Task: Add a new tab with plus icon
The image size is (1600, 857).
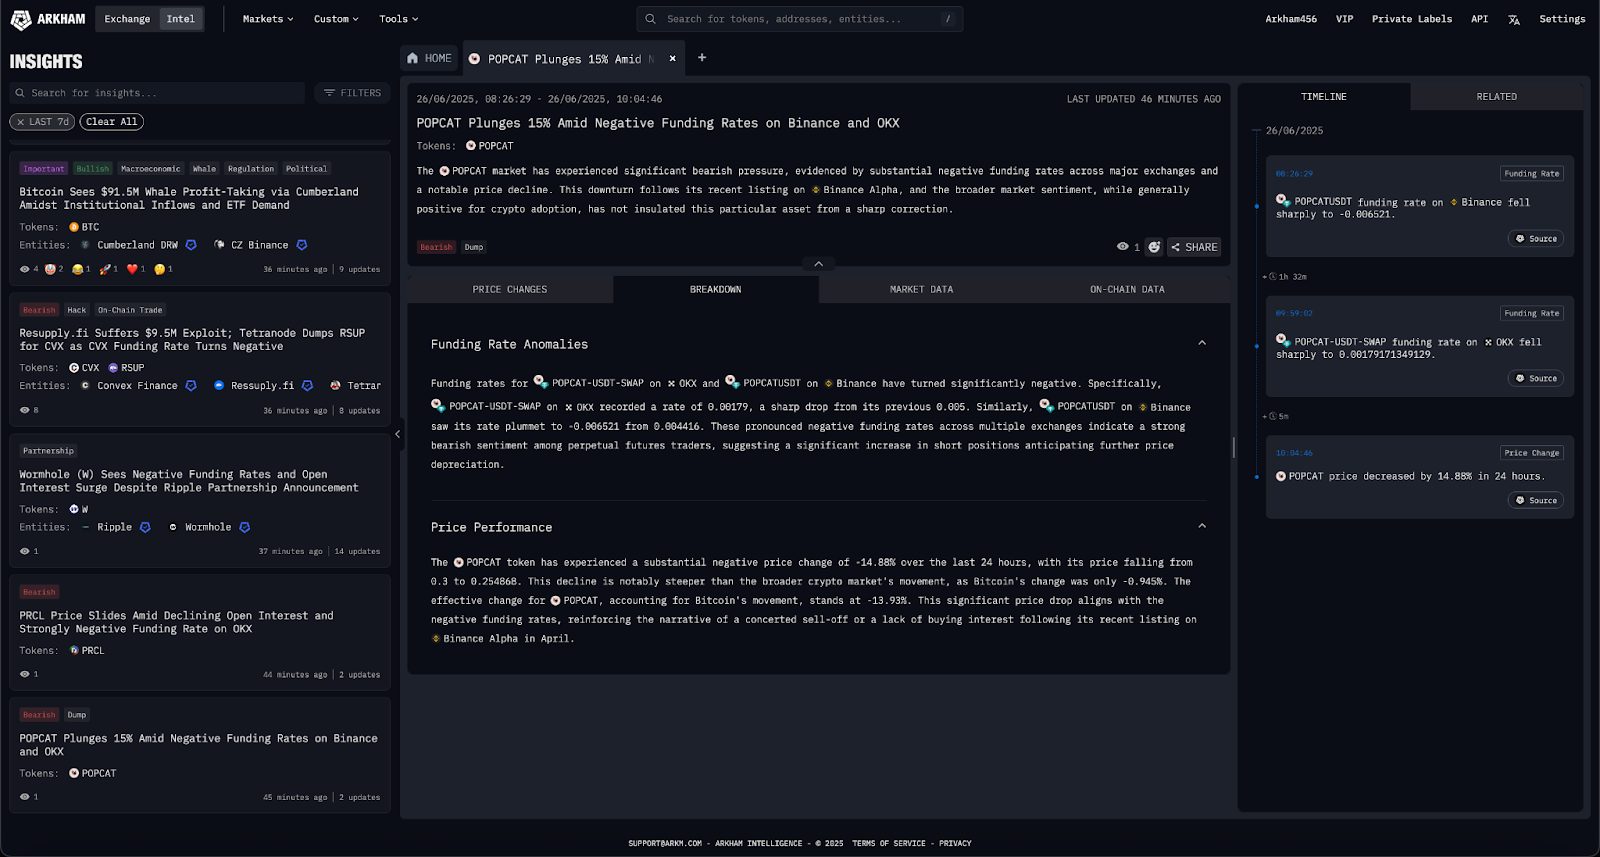Action: pyautogui.click(x=702, y=58)
